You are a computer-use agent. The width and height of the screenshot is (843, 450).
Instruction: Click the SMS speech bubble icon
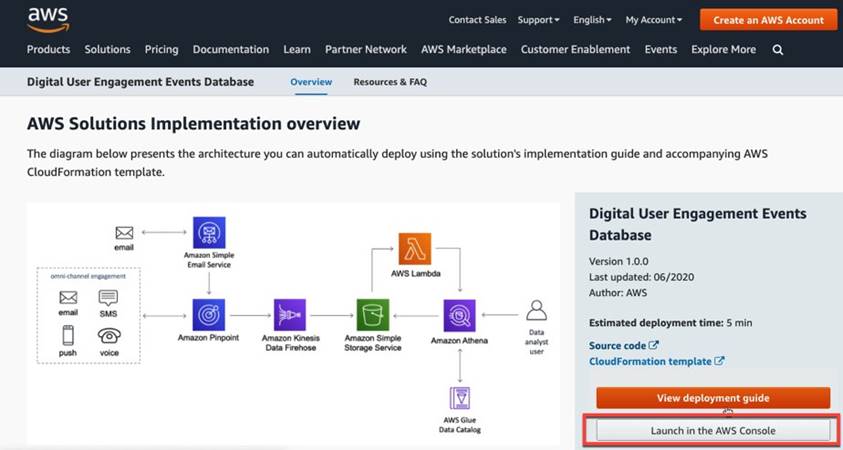point(108,298)
